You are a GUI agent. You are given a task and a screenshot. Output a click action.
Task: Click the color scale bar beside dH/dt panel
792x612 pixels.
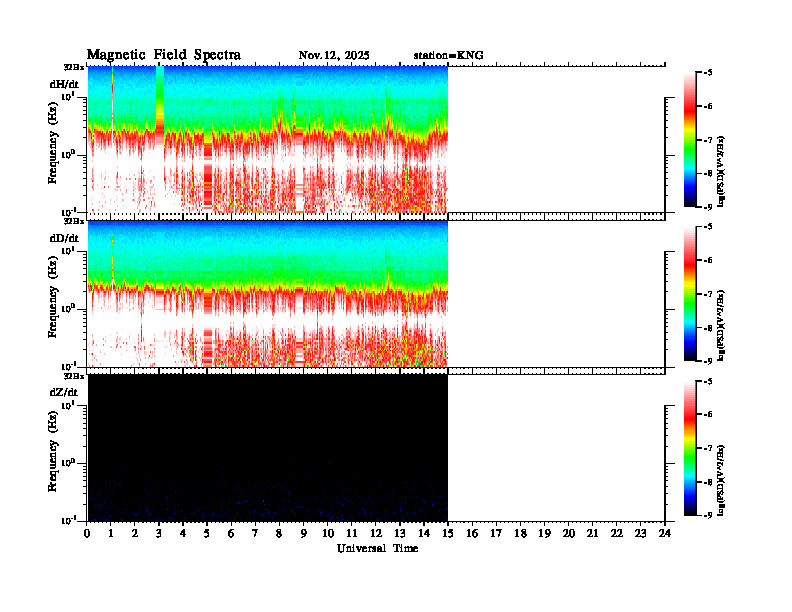click(690, 140)
